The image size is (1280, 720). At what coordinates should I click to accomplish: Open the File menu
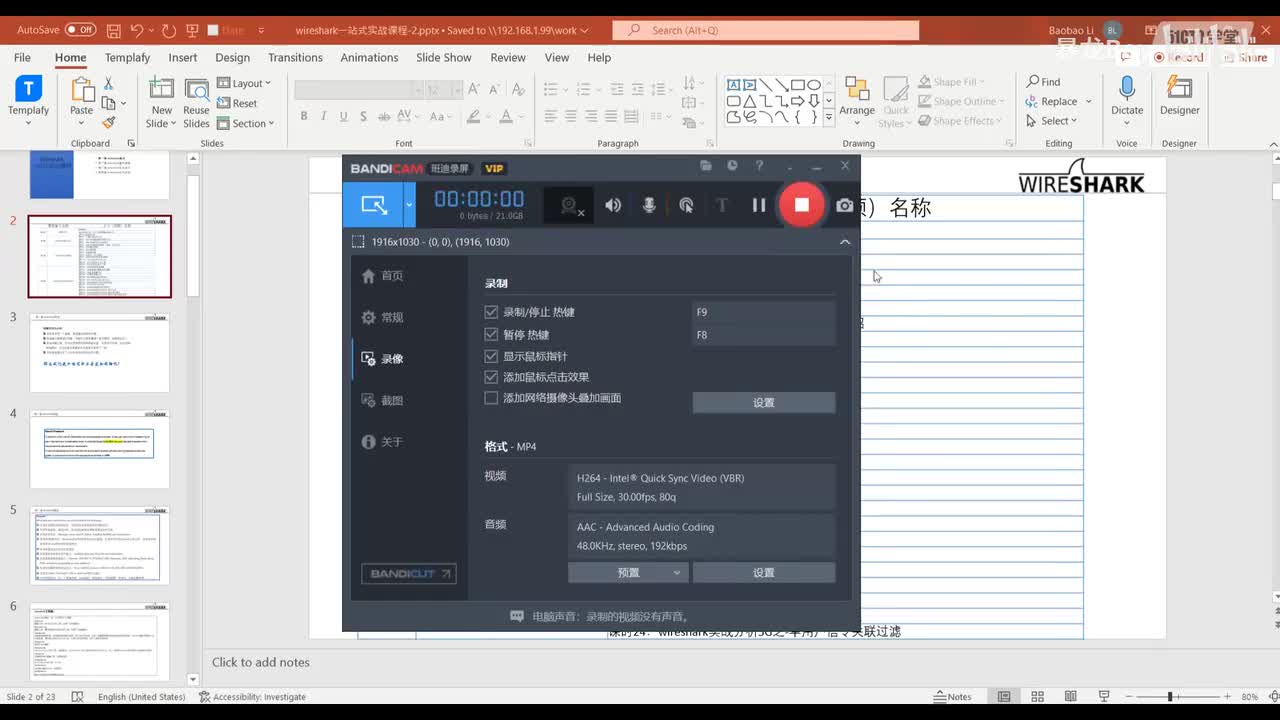coord(22,57)
